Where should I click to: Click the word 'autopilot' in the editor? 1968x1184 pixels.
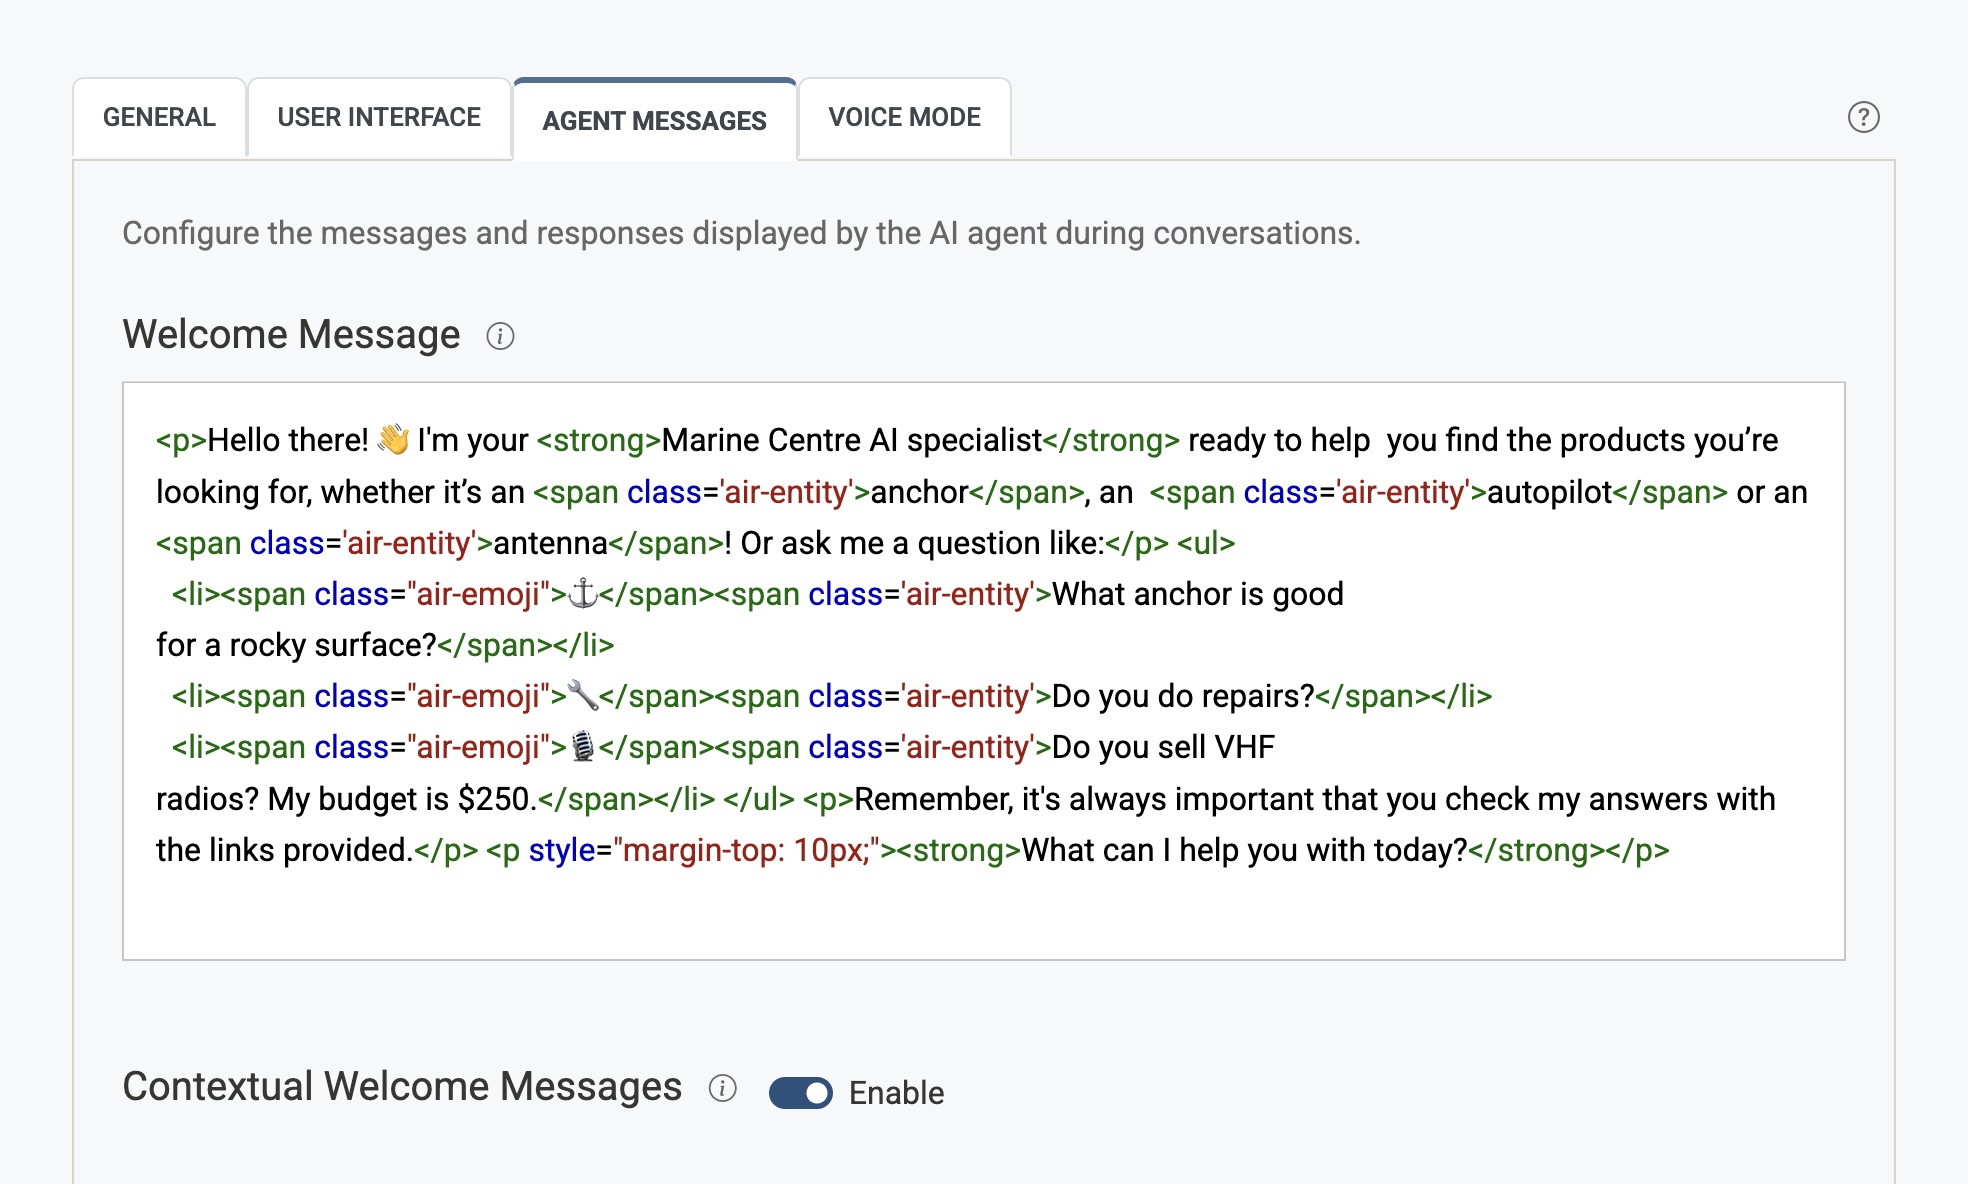click(1549, 492)
